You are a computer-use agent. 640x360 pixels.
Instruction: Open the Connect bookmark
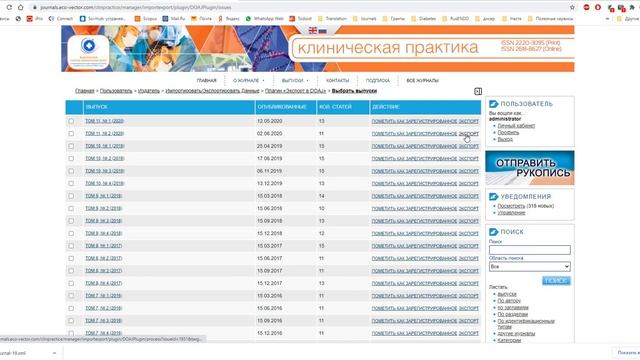tap(61, 18)
